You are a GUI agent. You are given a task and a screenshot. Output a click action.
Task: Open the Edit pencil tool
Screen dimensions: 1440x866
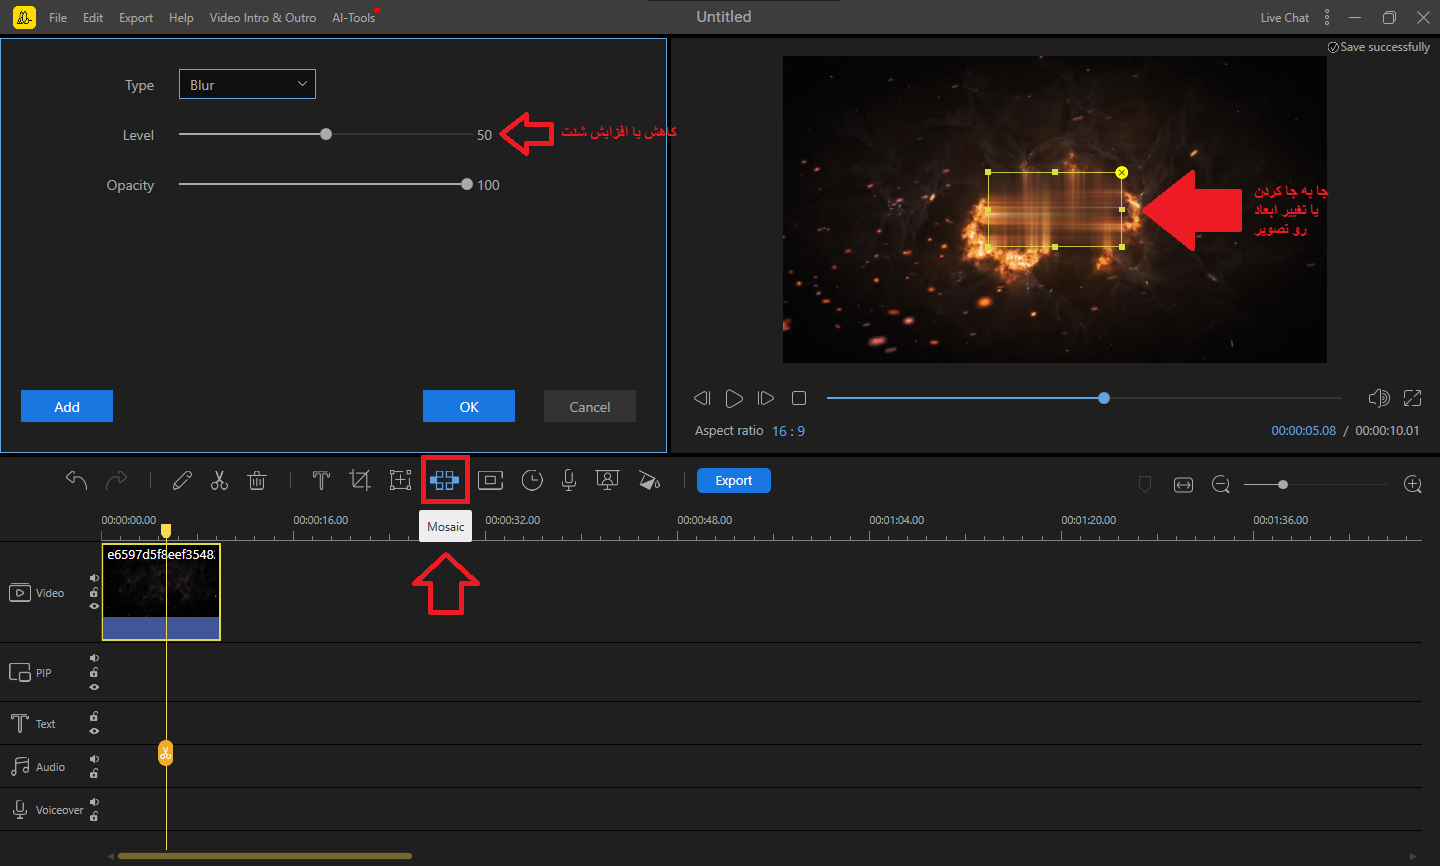point(182,481)
